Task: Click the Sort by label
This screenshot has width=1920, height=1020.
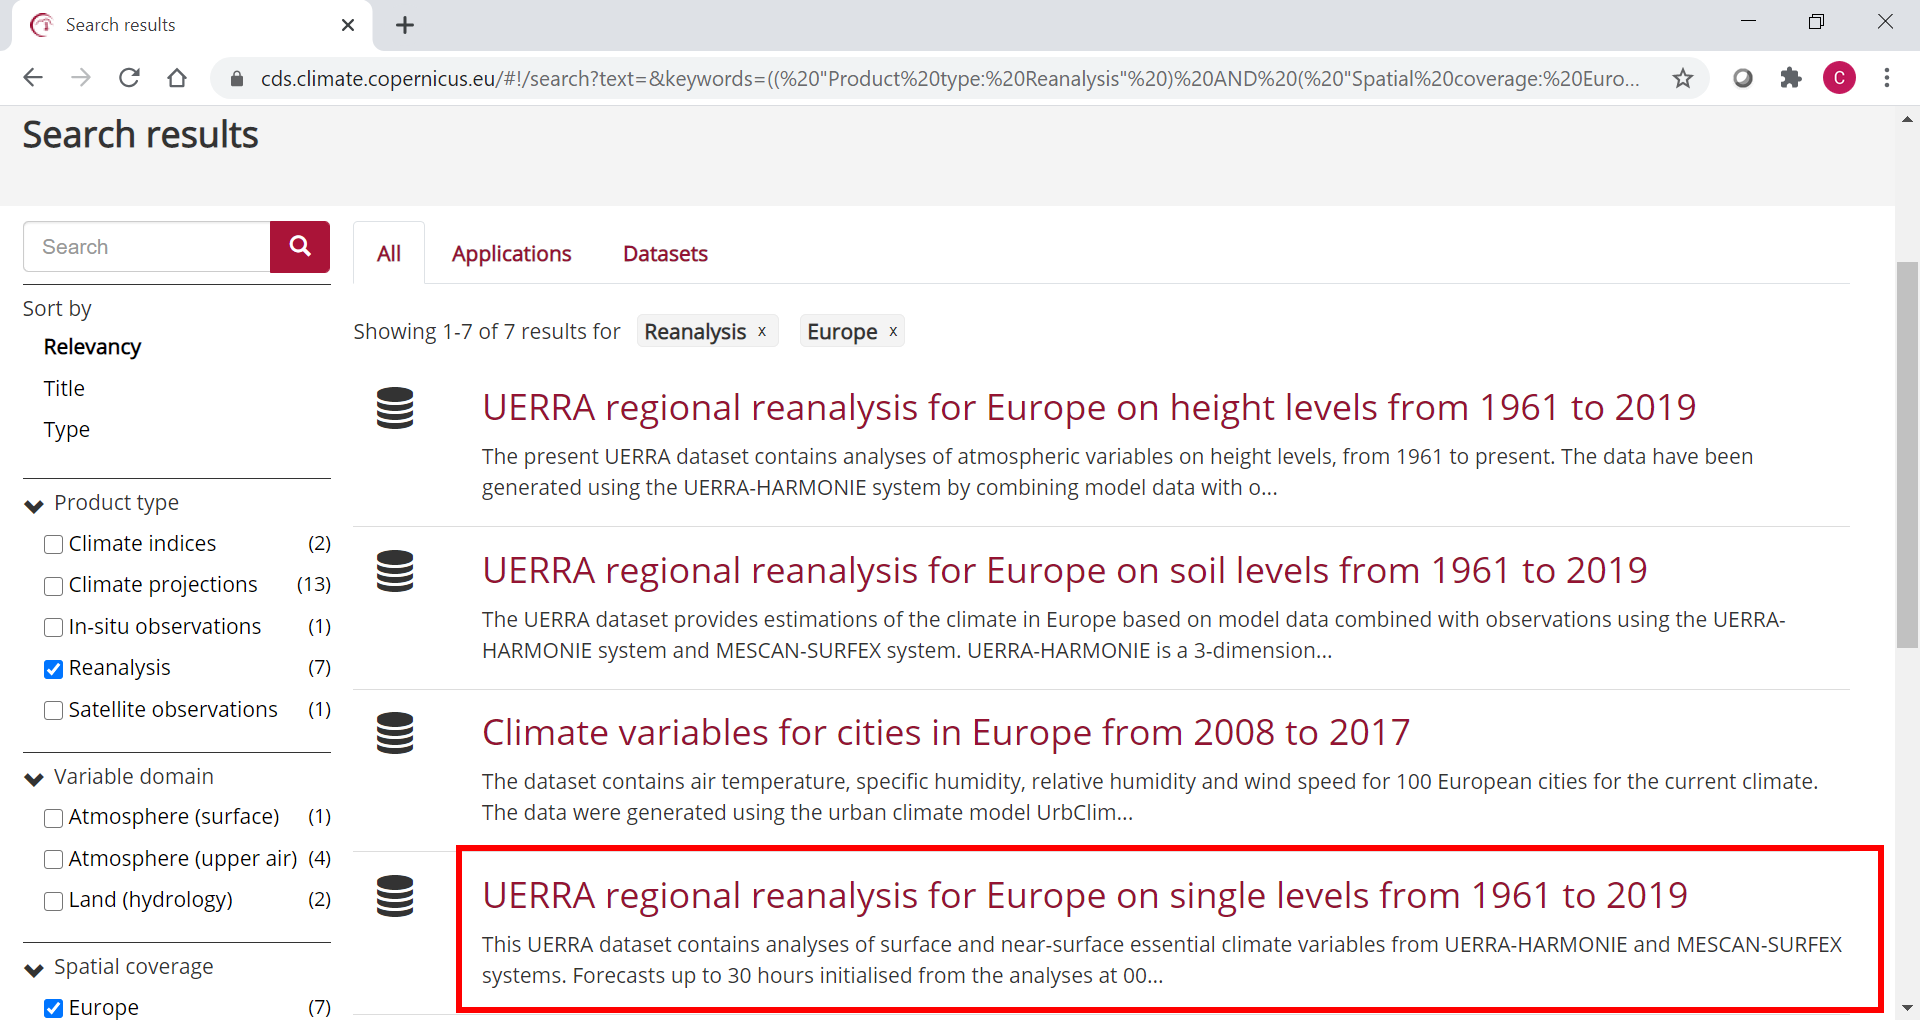Action: [x=57, y=308]
